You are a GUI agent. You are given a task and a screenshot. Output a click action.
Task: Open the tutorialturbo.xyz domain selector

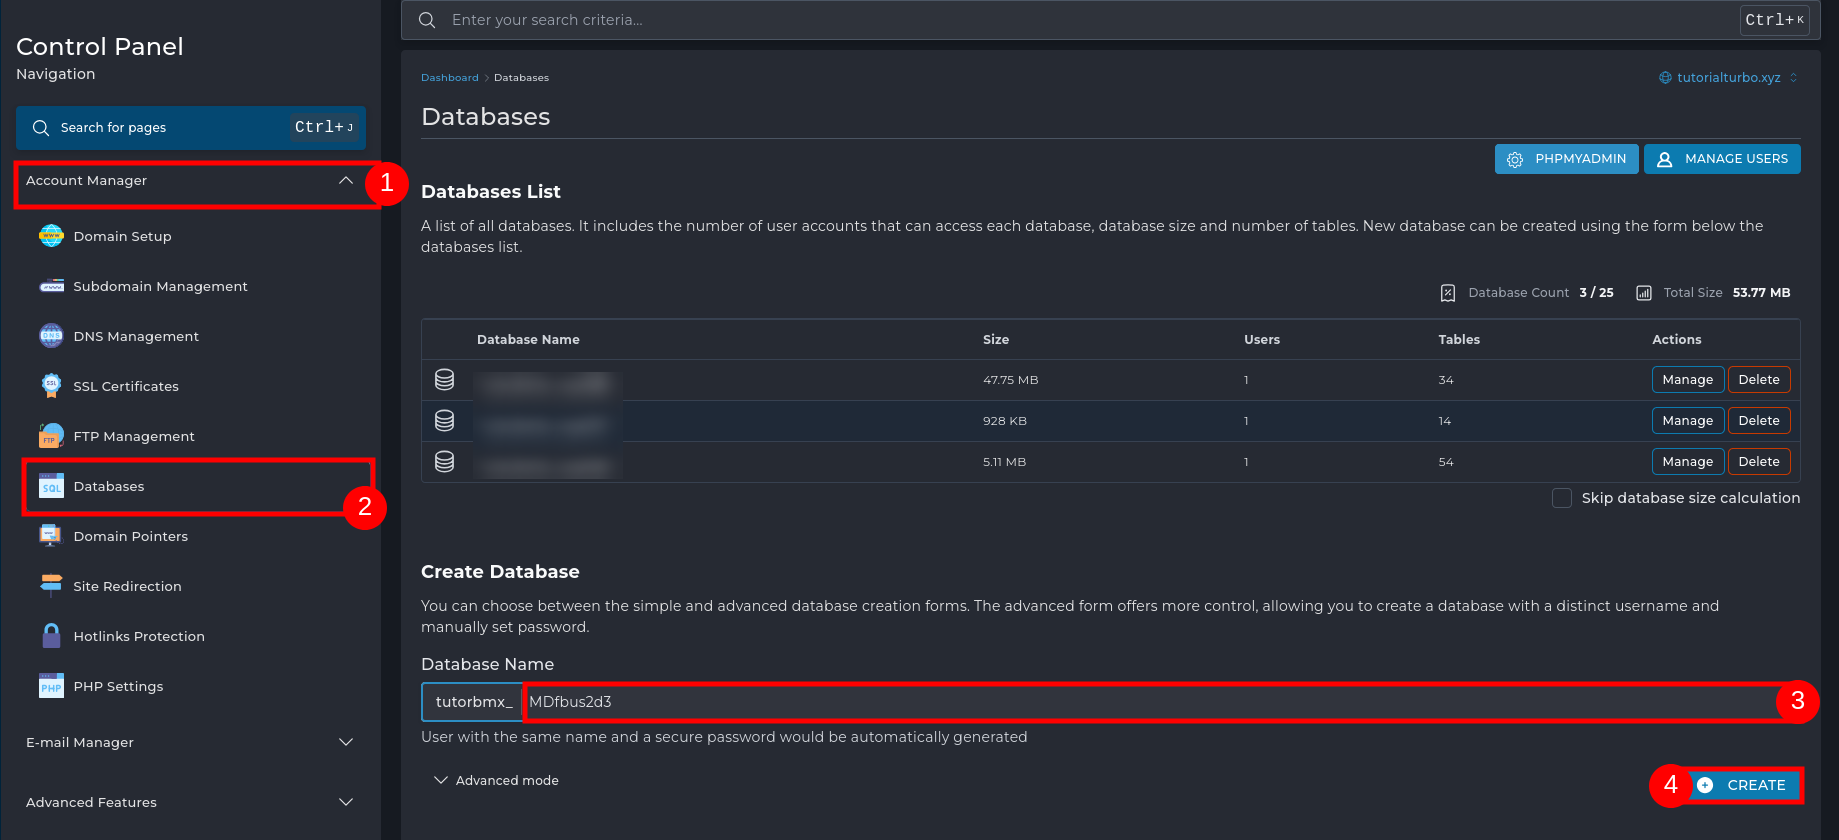(1728, 78)
